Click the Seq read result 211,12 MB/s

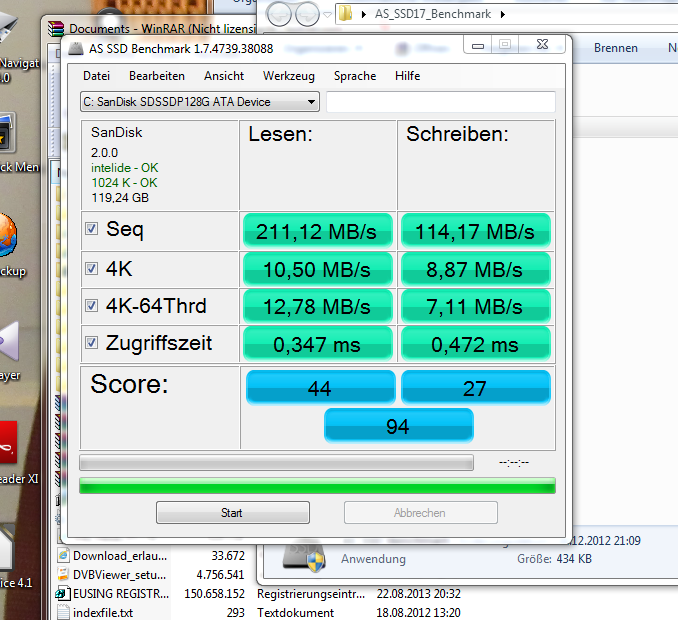coord(317,231)
